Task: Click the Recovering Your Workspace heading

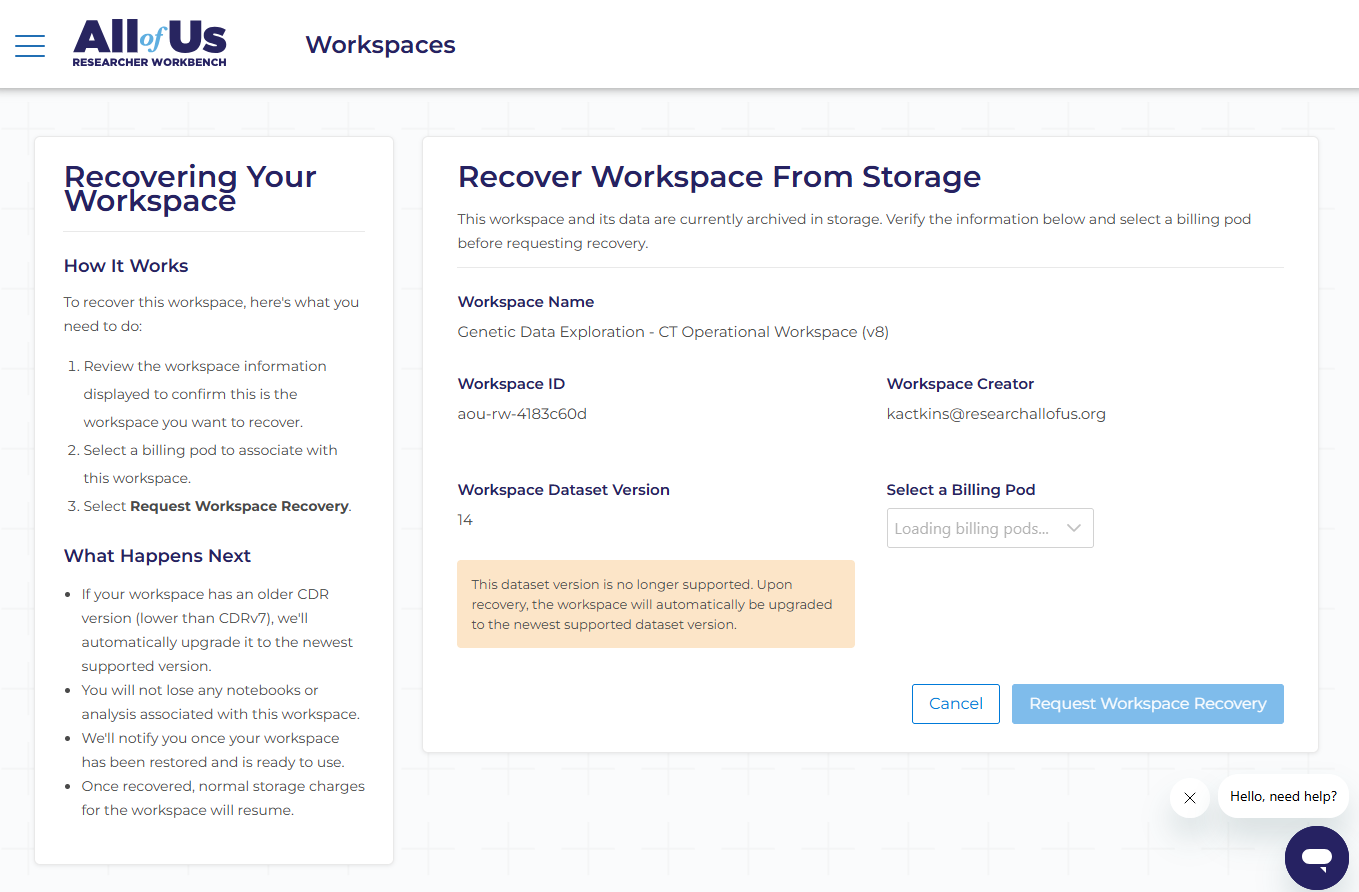Action: 190,189
